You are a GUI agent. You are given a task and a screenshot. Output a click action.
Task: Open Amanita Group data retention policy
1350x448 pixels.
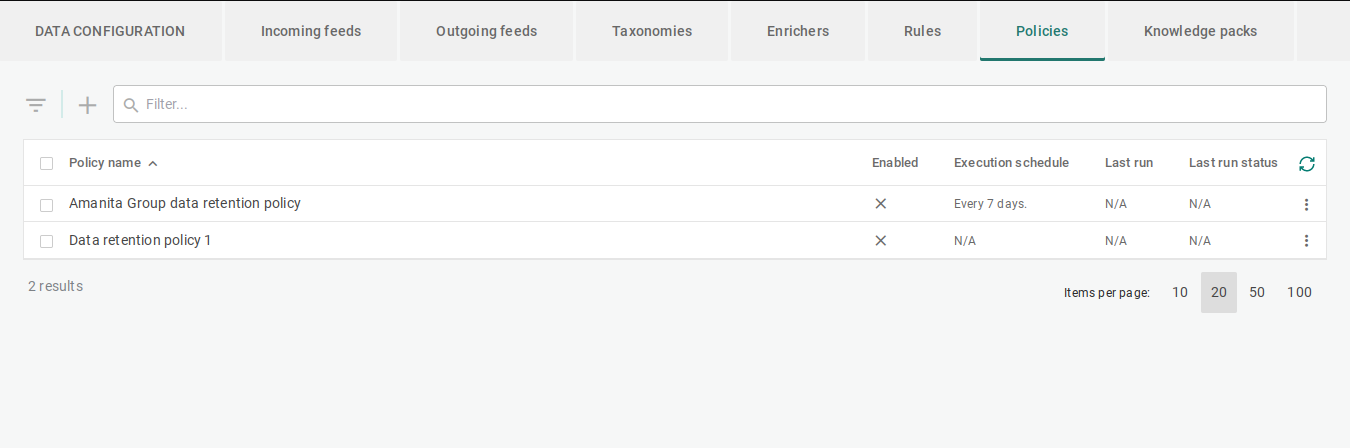(x=185, y=204)
